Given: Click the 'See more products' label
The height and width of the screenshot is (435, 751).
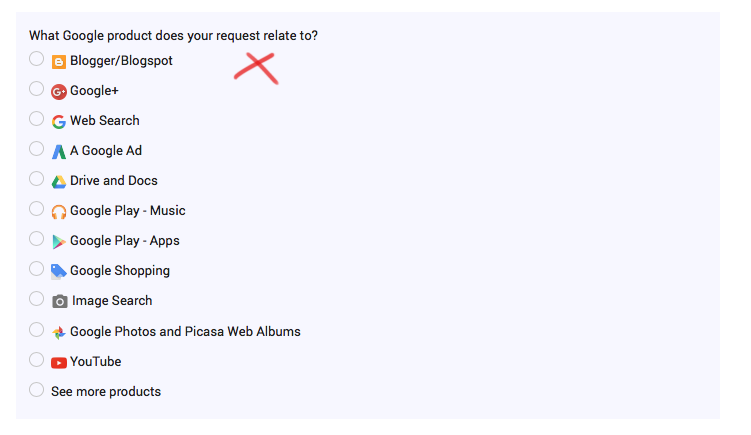Looking at the screenshot, I should coord(106,392).
